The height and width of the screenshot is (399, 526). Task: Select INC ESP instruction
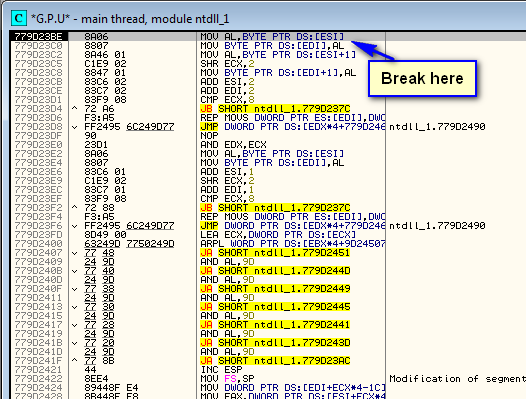coord(221,370)
